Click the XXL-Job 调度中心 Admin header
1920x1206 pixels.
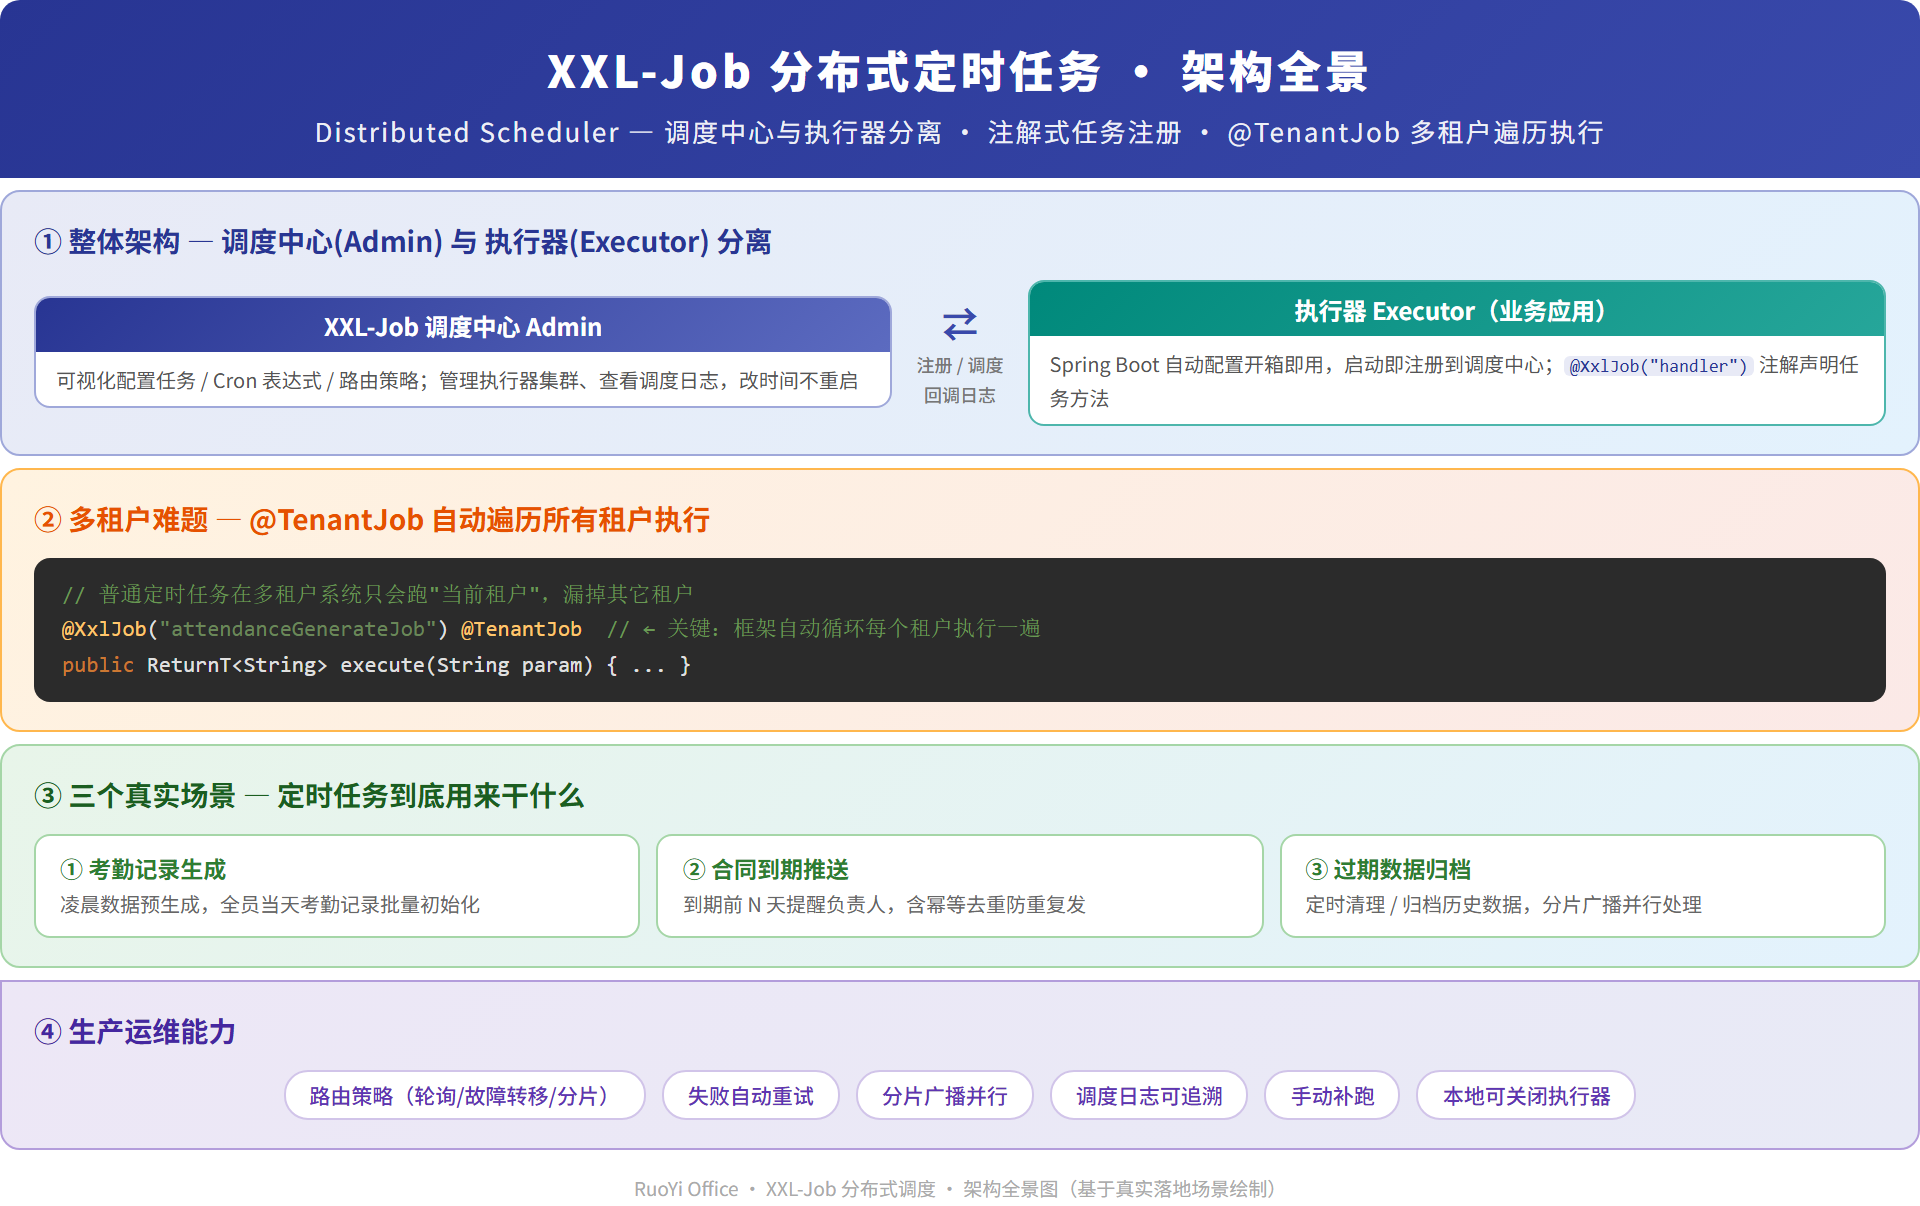point(463,326)
